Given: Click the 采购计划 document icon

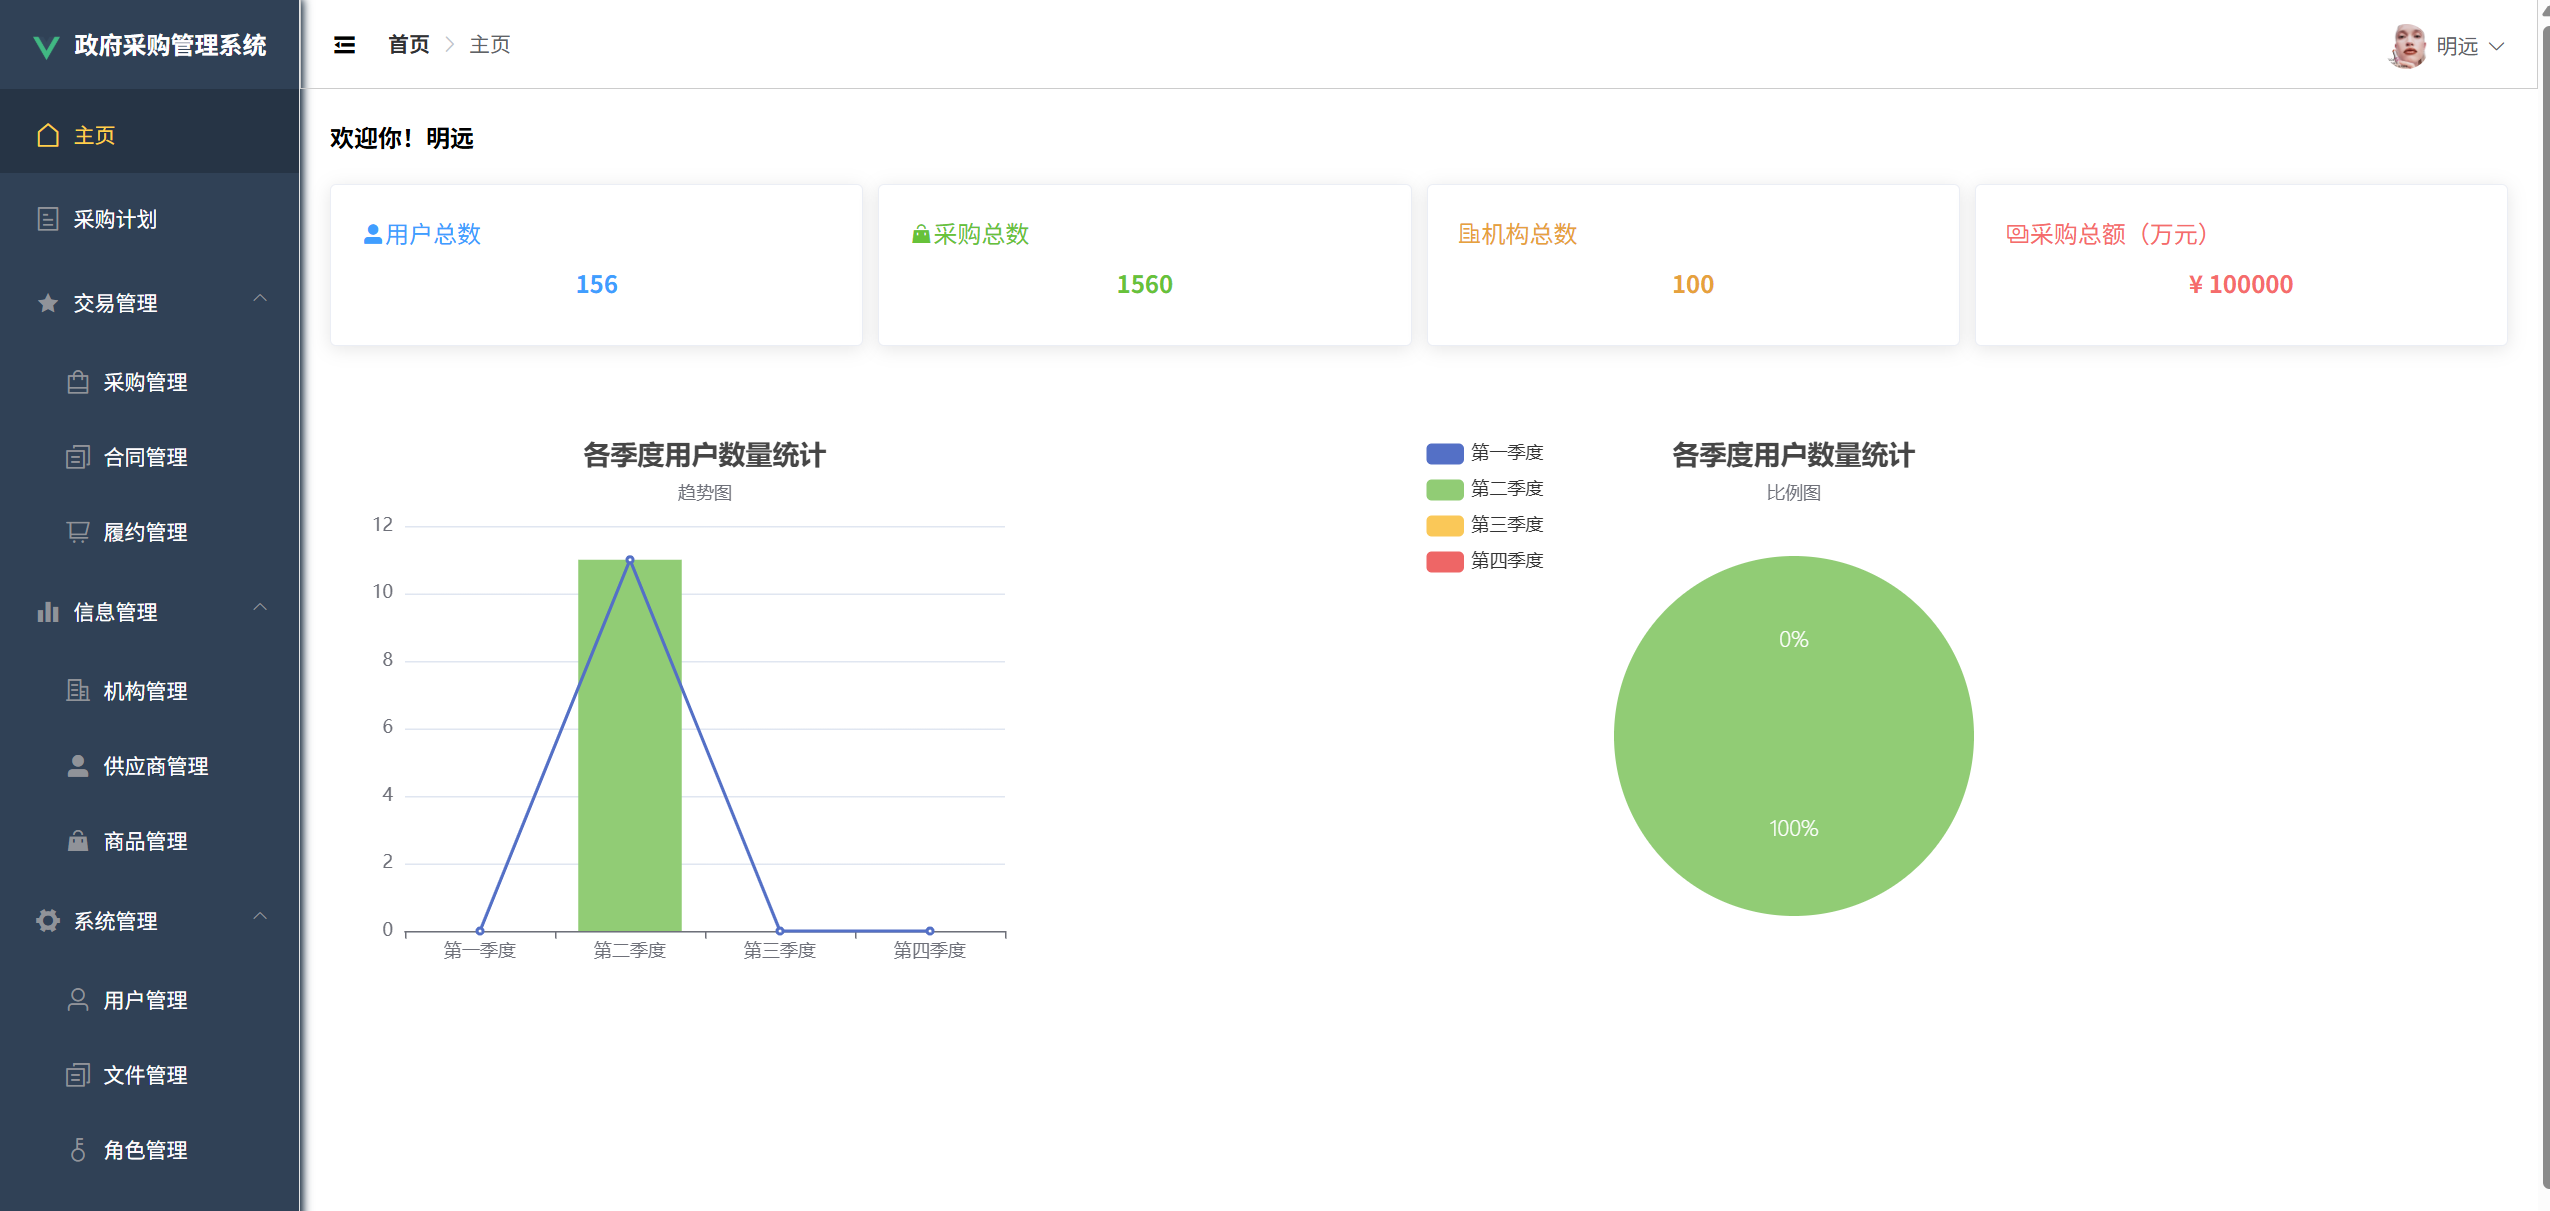Looking at the screenshot, I should [x=48, y=219].
